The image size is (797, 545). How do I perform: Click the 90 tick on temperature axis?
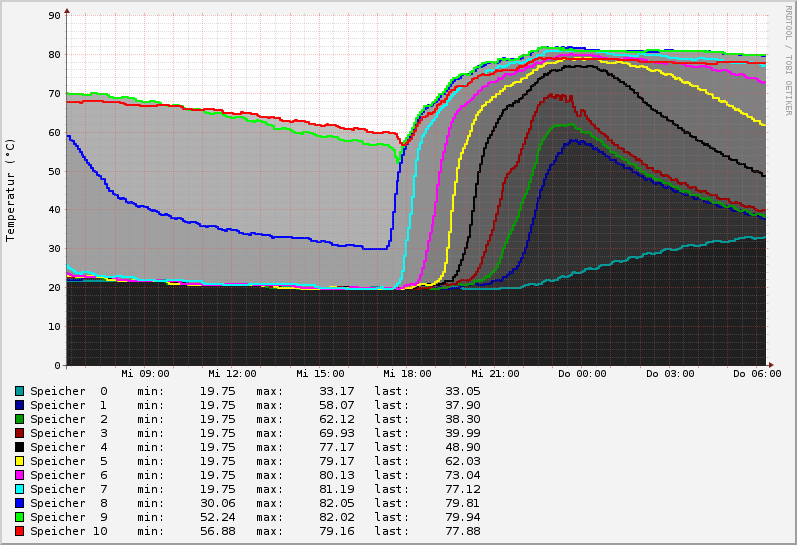pos(56,16)
